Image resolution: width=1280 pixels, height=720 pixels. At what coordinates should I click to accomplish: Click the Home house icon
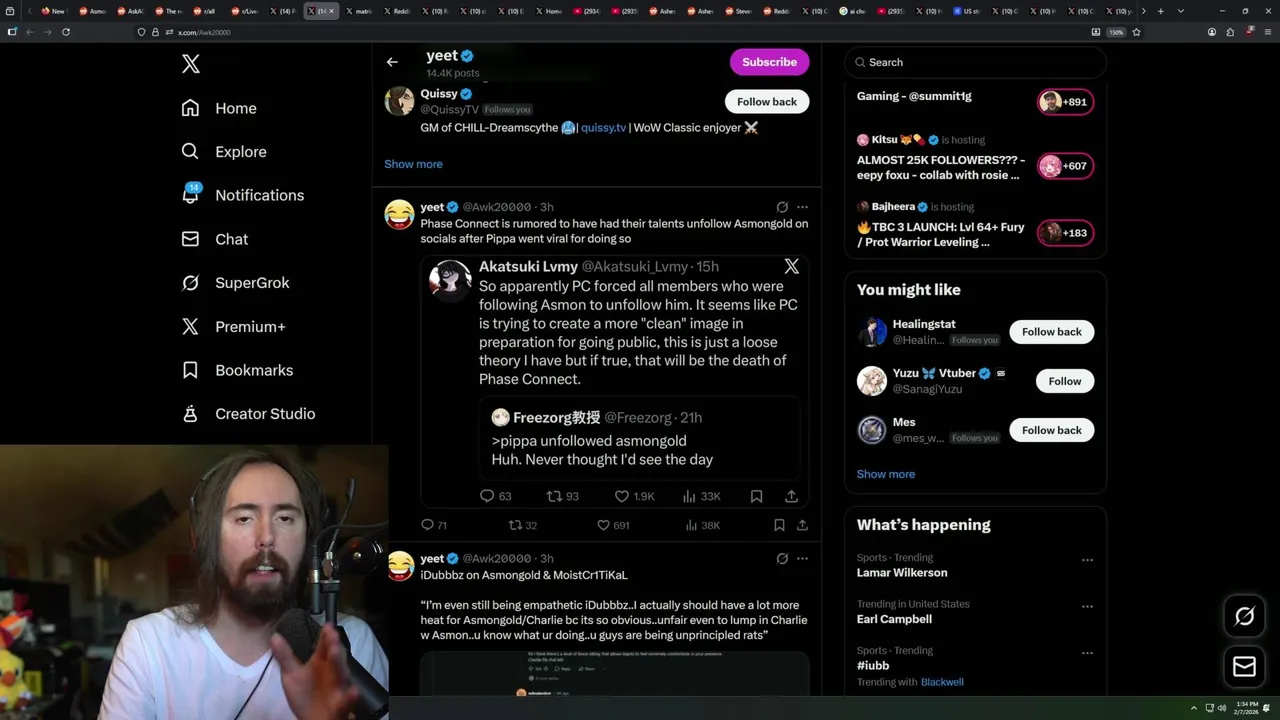pyautogui.click(x=190, y=108)
